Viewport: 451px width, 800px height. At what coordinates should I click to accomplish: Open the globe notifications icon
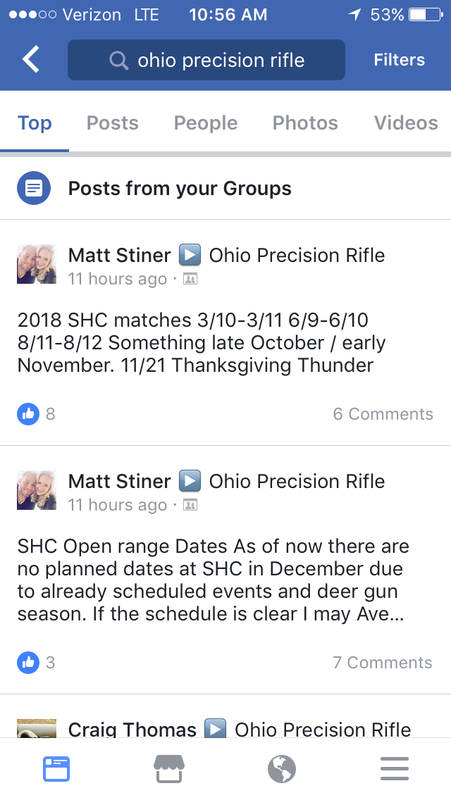click(x=282, y=768)
